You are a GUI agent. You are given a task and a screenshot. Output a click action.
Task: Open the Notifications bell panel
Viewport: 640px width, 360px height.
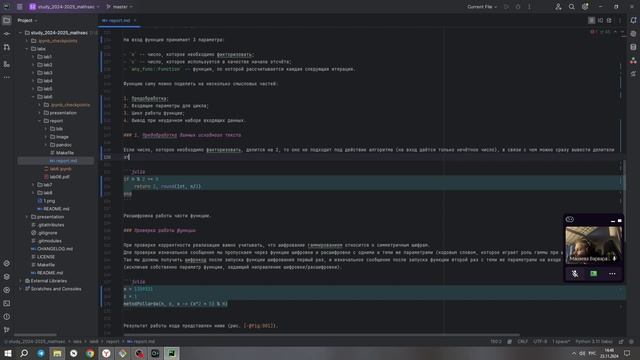click(633, 20)
